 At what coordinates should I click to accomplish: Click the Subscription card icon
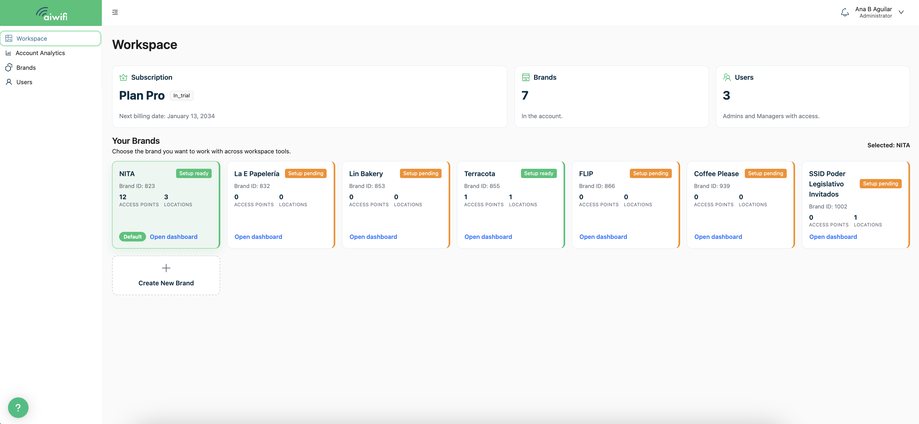123,77
